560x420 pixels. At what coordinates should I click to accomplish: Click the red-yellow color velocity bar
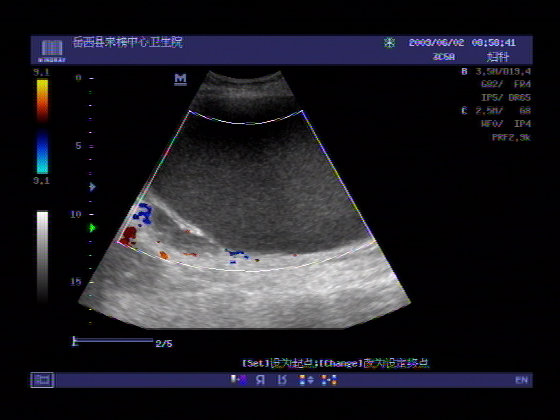[x=42, y=101]
